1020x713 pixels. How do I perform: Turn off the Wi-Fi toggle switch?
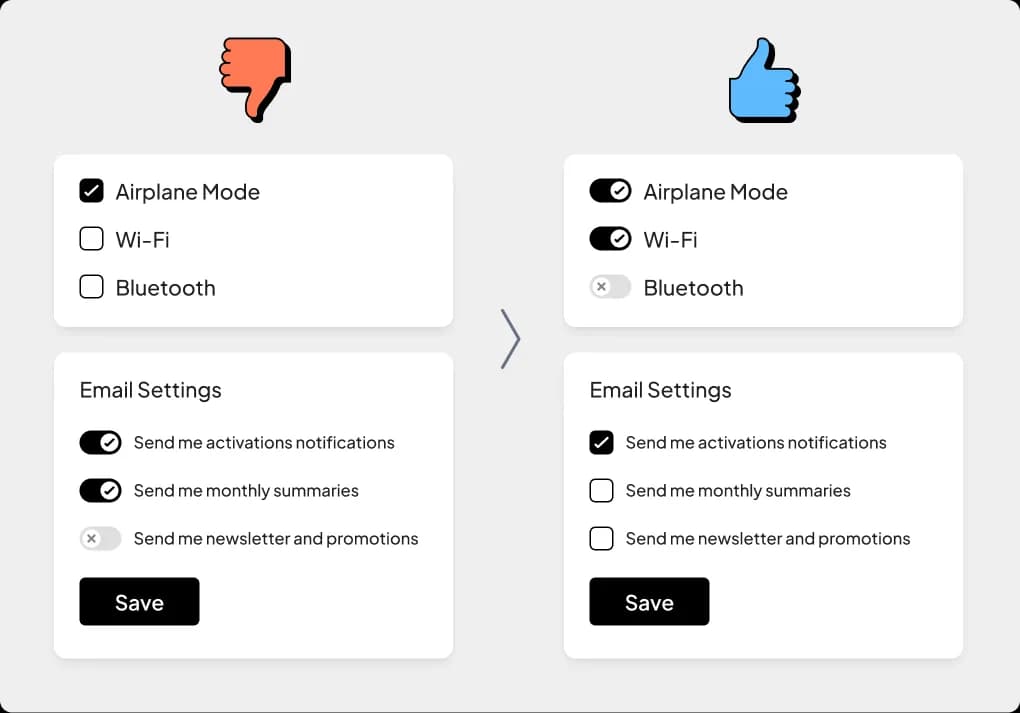click(x=610, y=239)
